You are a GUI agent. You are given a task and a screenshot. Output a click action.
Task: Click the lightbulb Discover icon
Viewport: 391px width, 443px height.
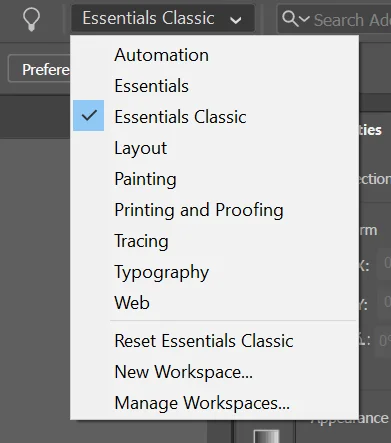tap(31, 19)
